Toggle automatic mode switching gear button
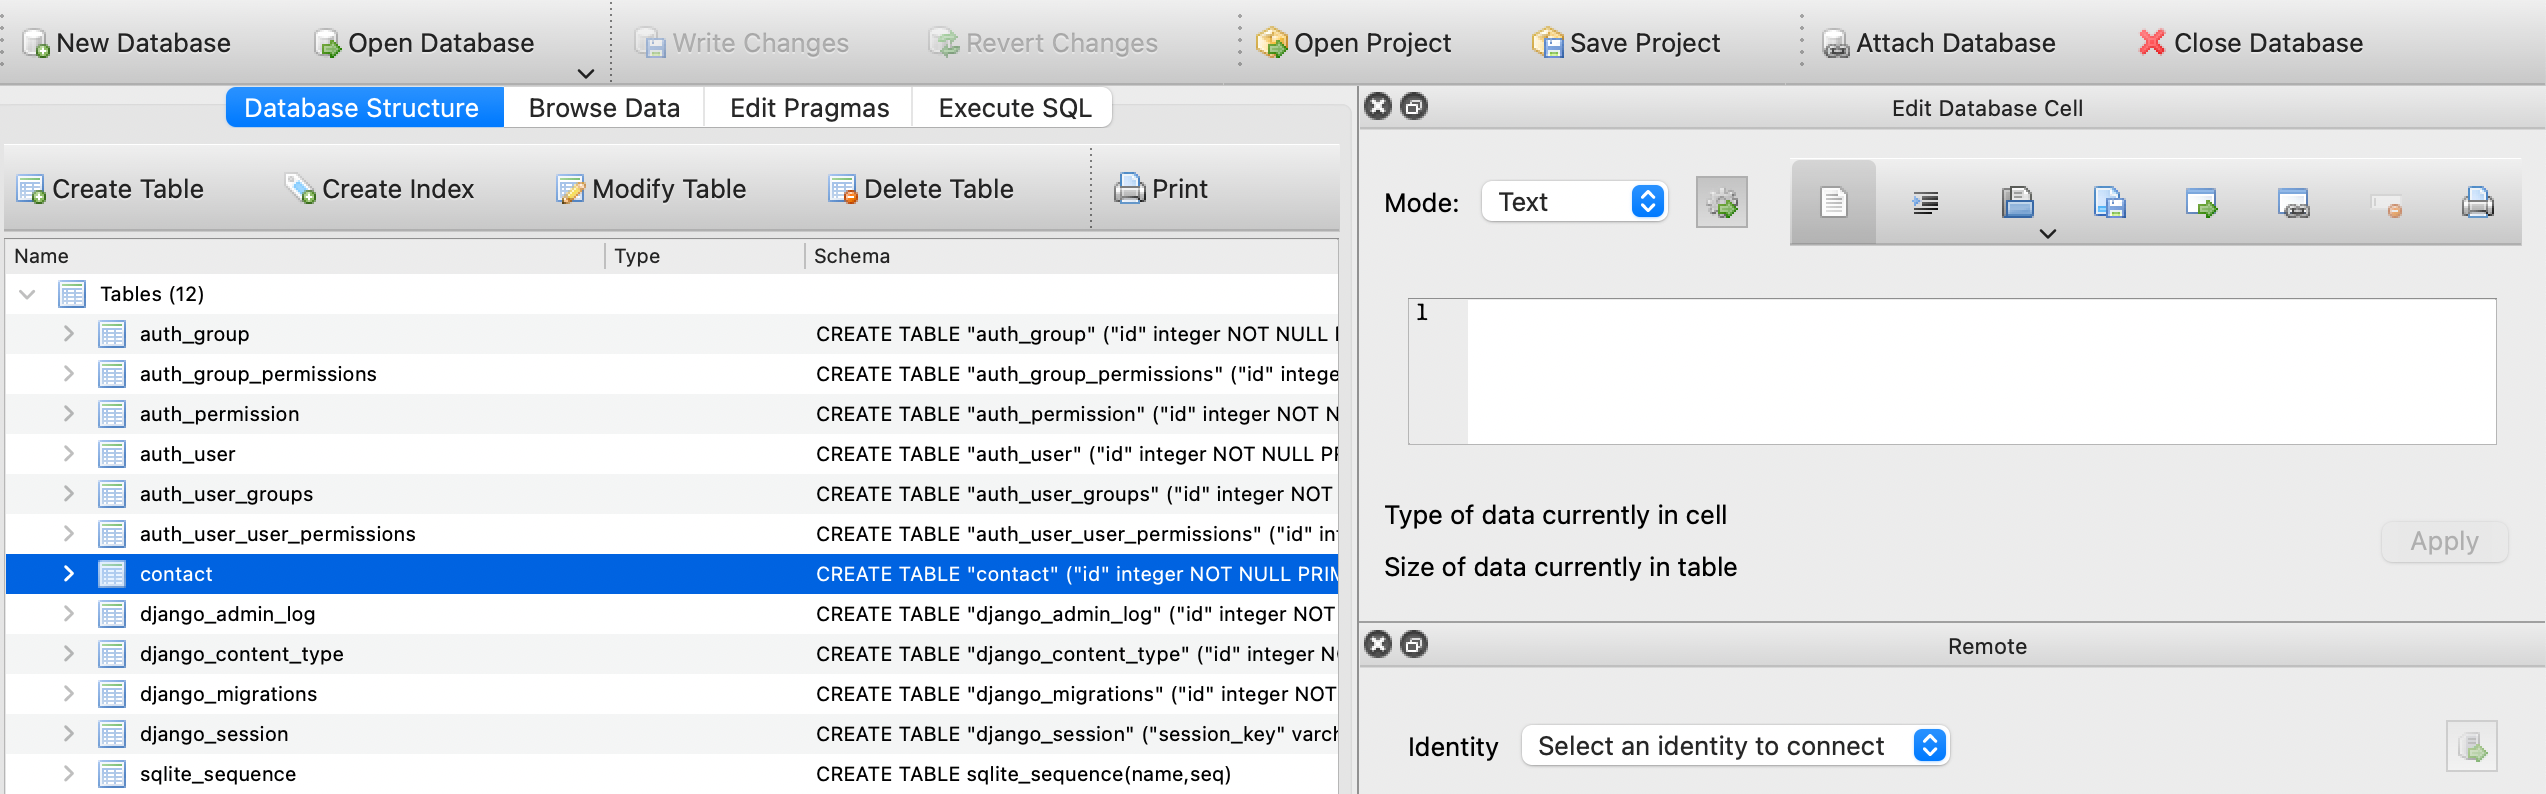2546x794 pixels. 1722,203
